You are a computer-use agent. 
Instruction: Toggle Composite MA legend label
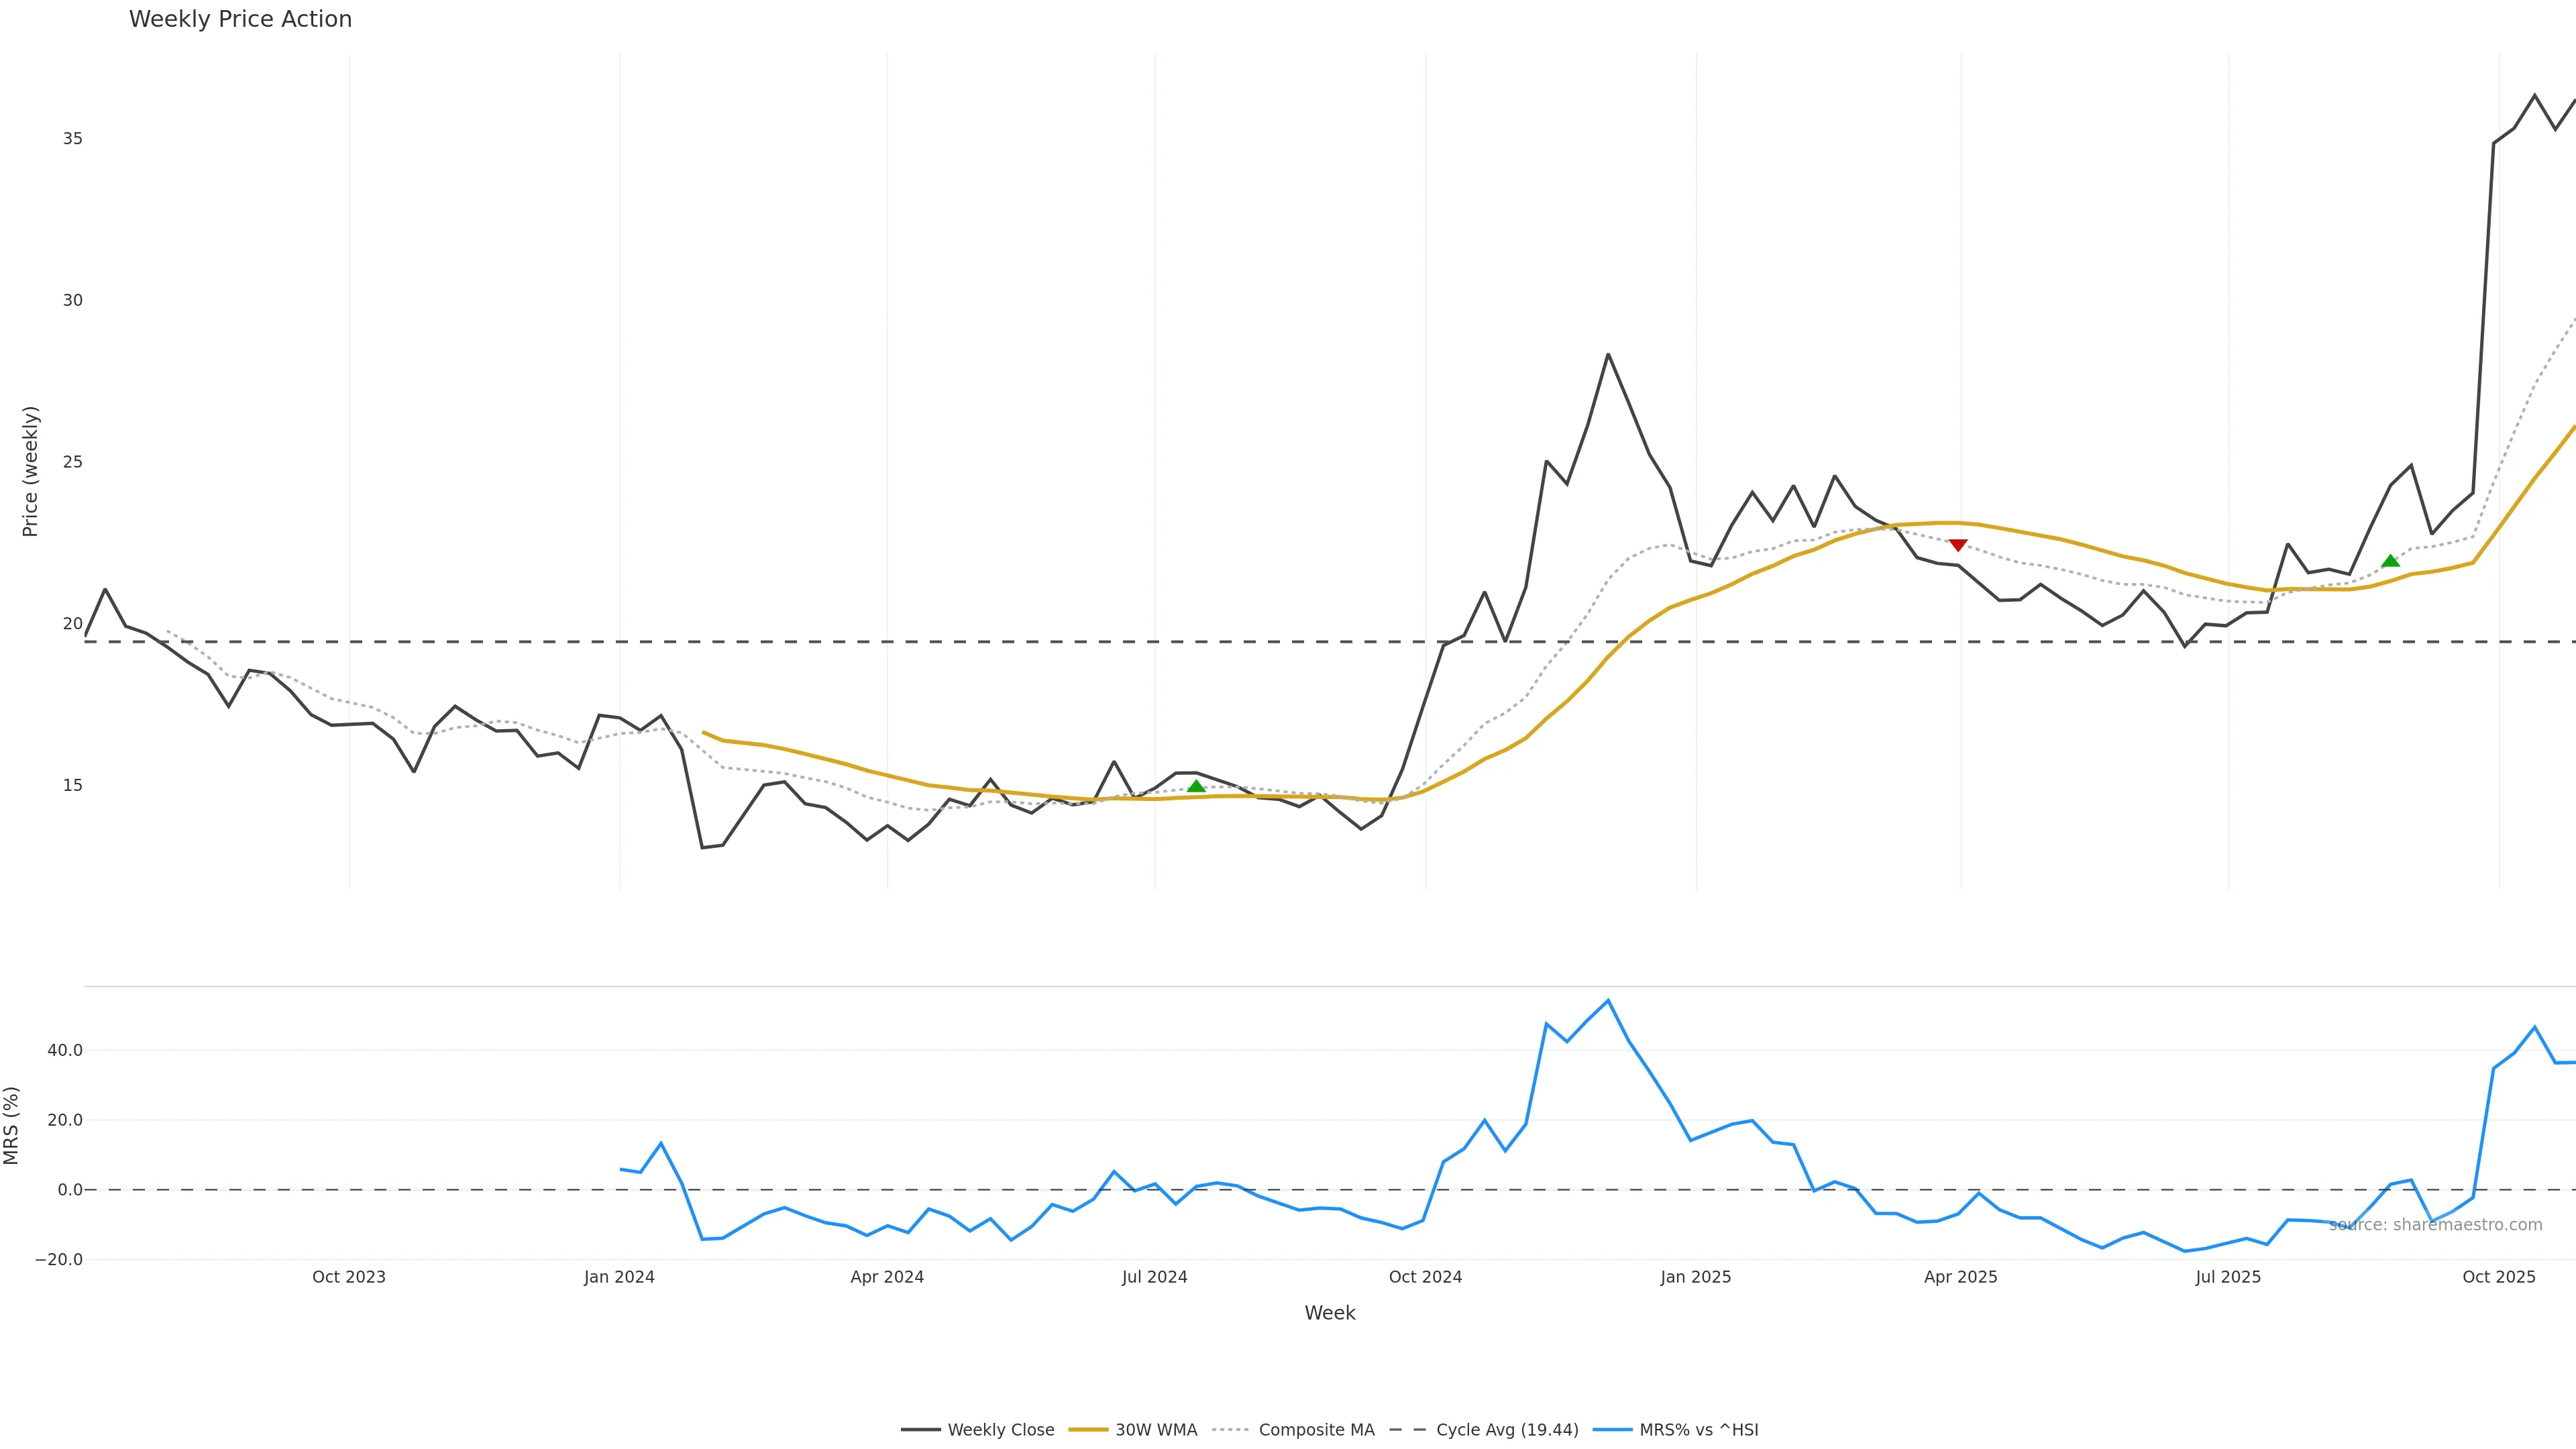(1316, 1430)
